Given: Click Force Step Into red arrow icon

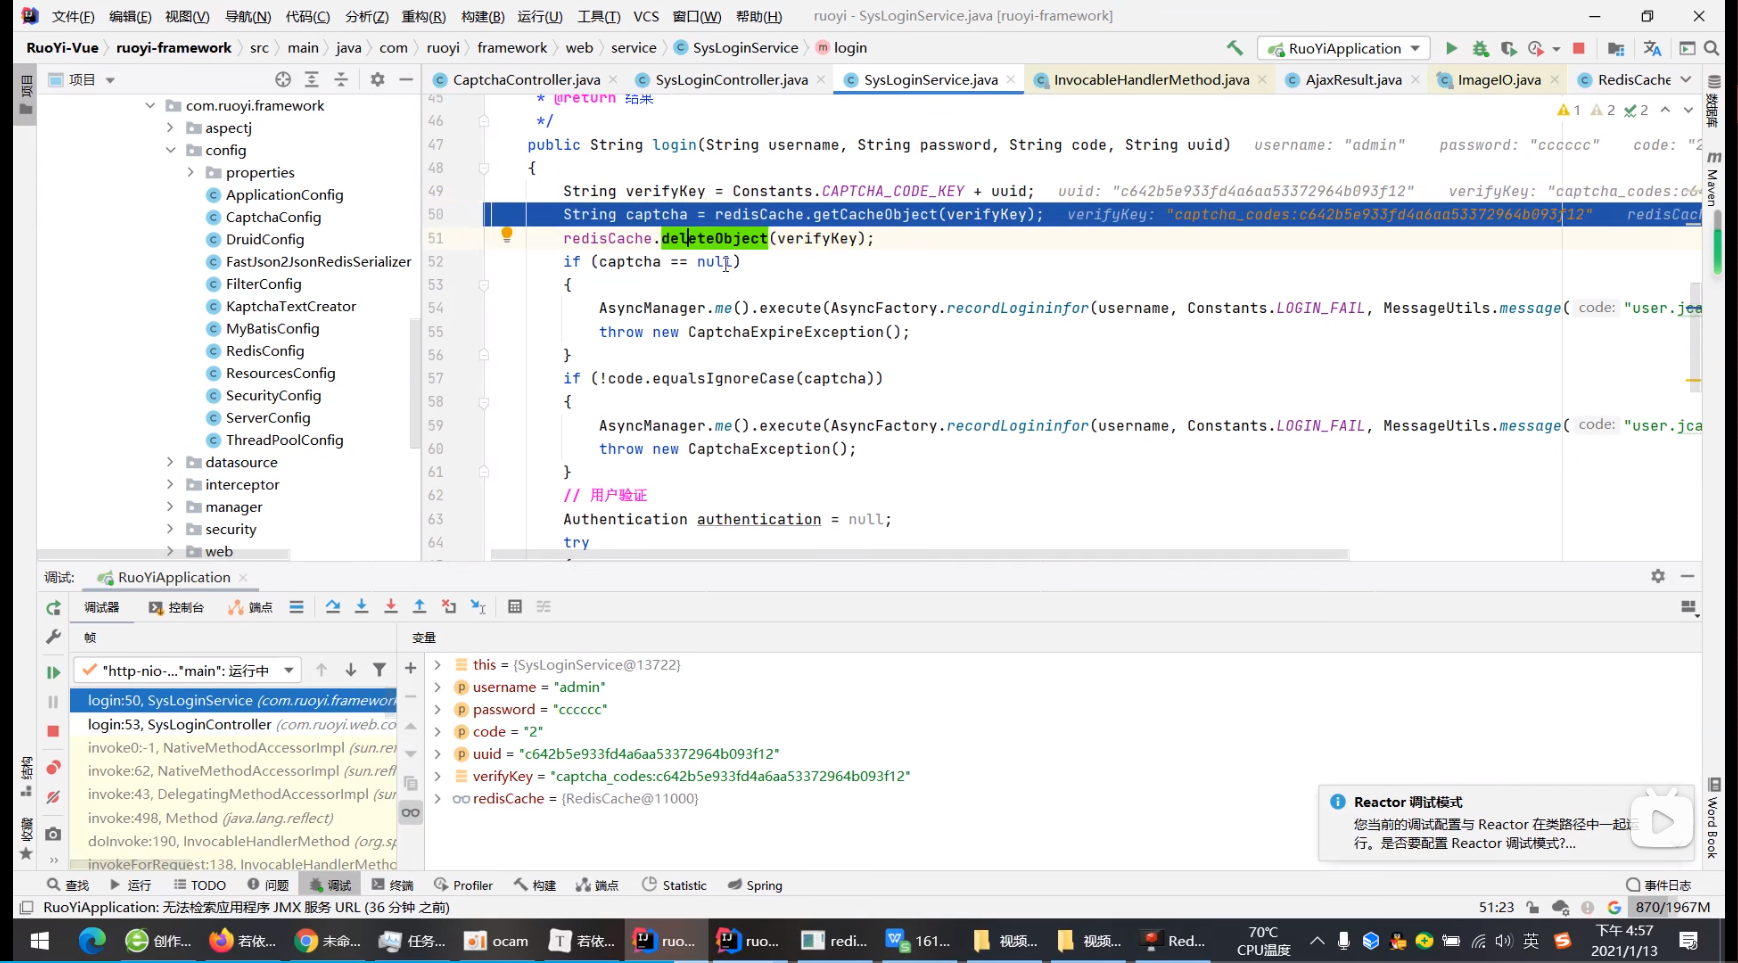Looking at the screenshot, I should coord(391,607).
